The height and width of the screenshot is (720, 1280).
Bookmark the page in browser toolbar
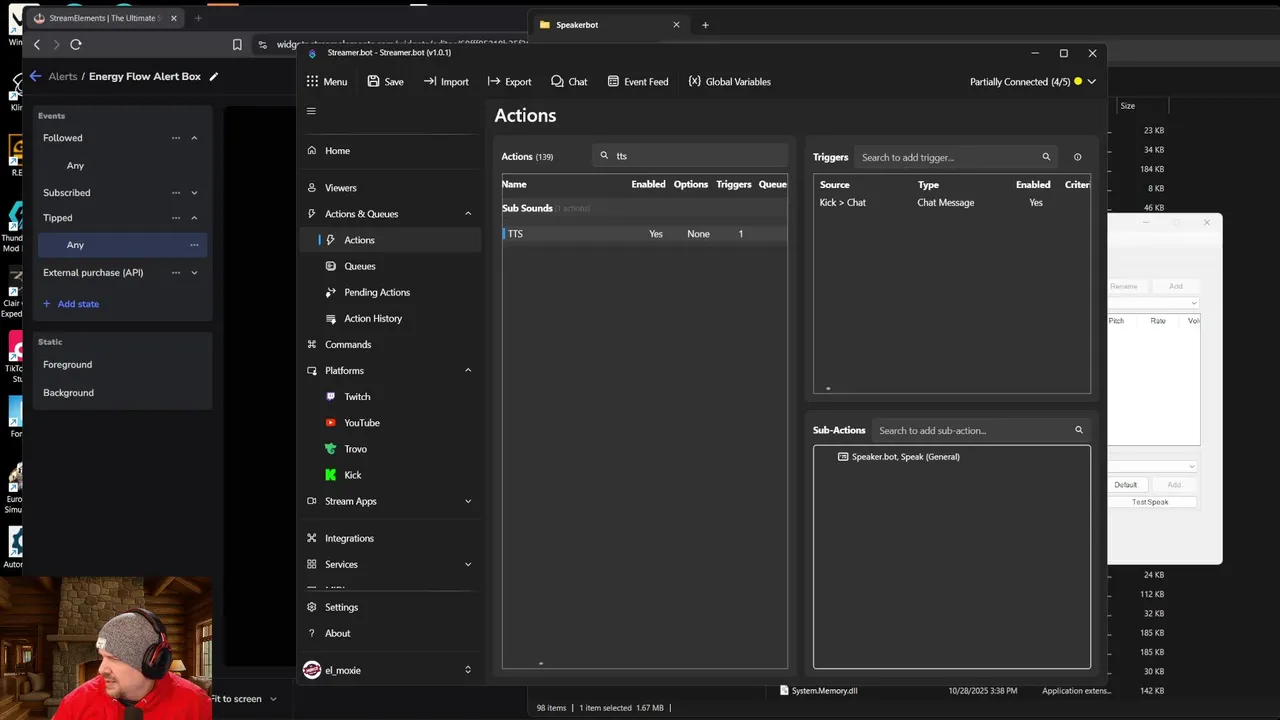click(x=237, y=44)
